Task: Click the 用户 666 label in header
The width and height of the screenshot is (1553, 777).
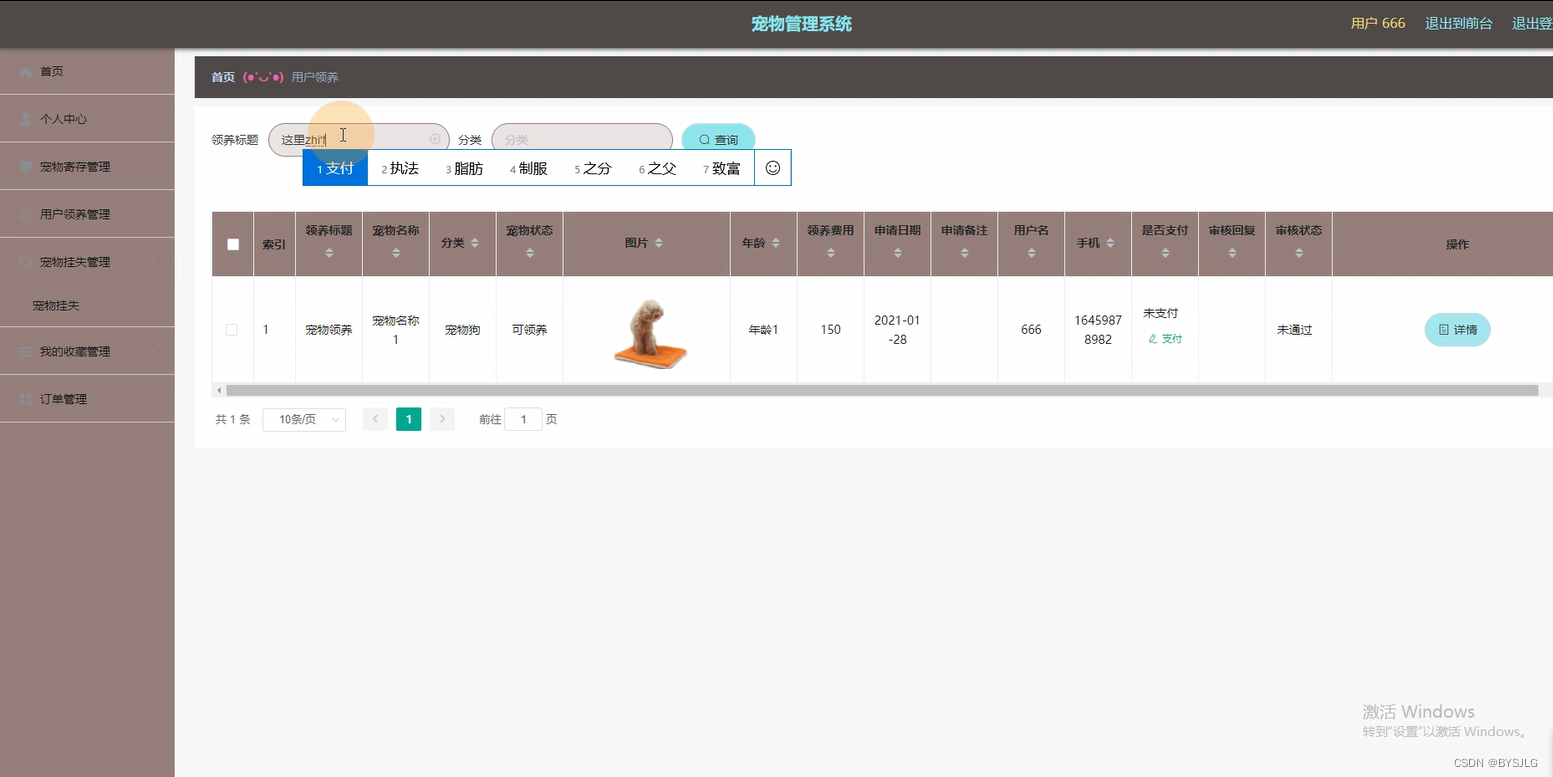Action: point(1378,23)
